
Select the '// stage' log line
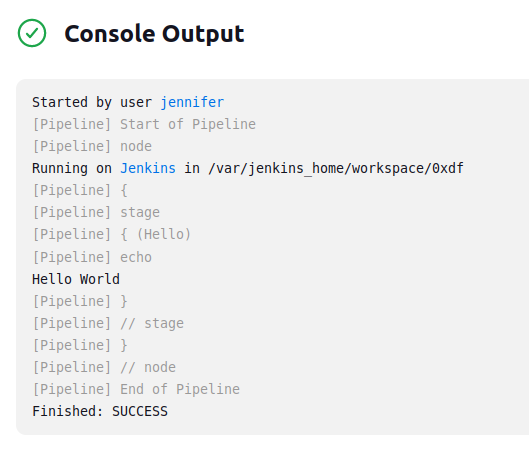(x=108, y=323)
